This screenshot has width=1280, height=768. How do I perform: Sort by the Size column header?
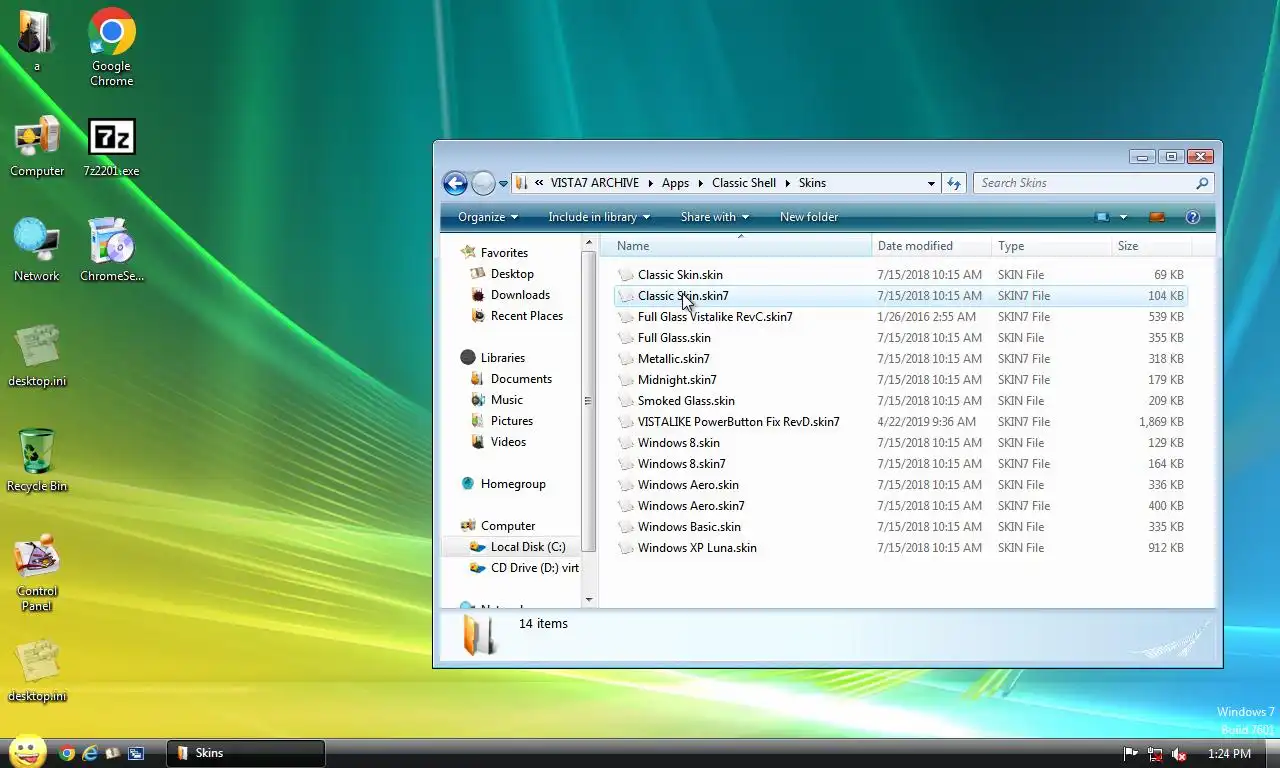coord(1151,246)
